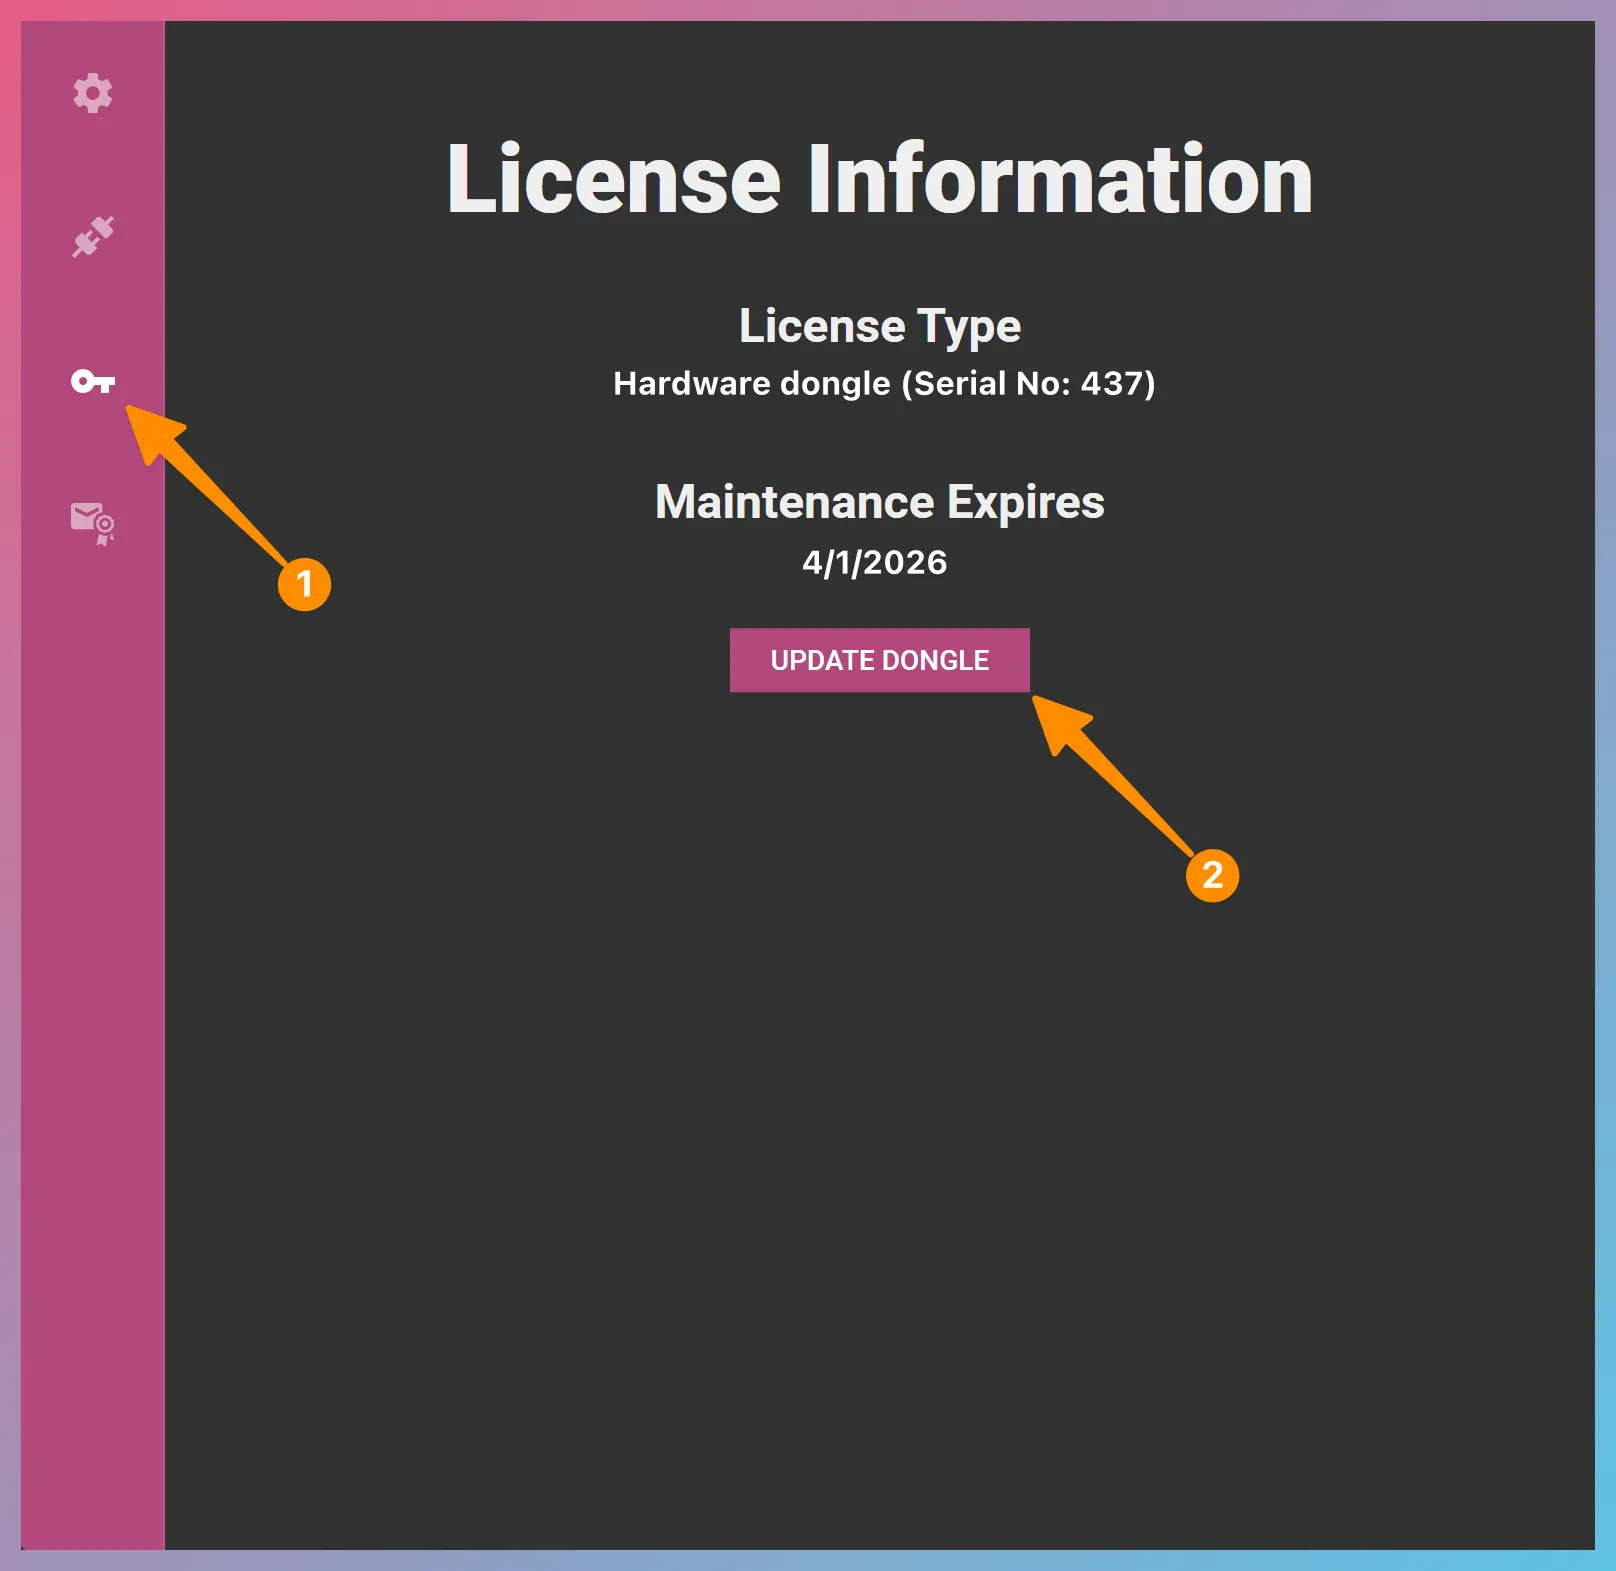Check licensing mail via envelope icon
Viewport: 1616px width, 1571px height.
tap(91, 522)
